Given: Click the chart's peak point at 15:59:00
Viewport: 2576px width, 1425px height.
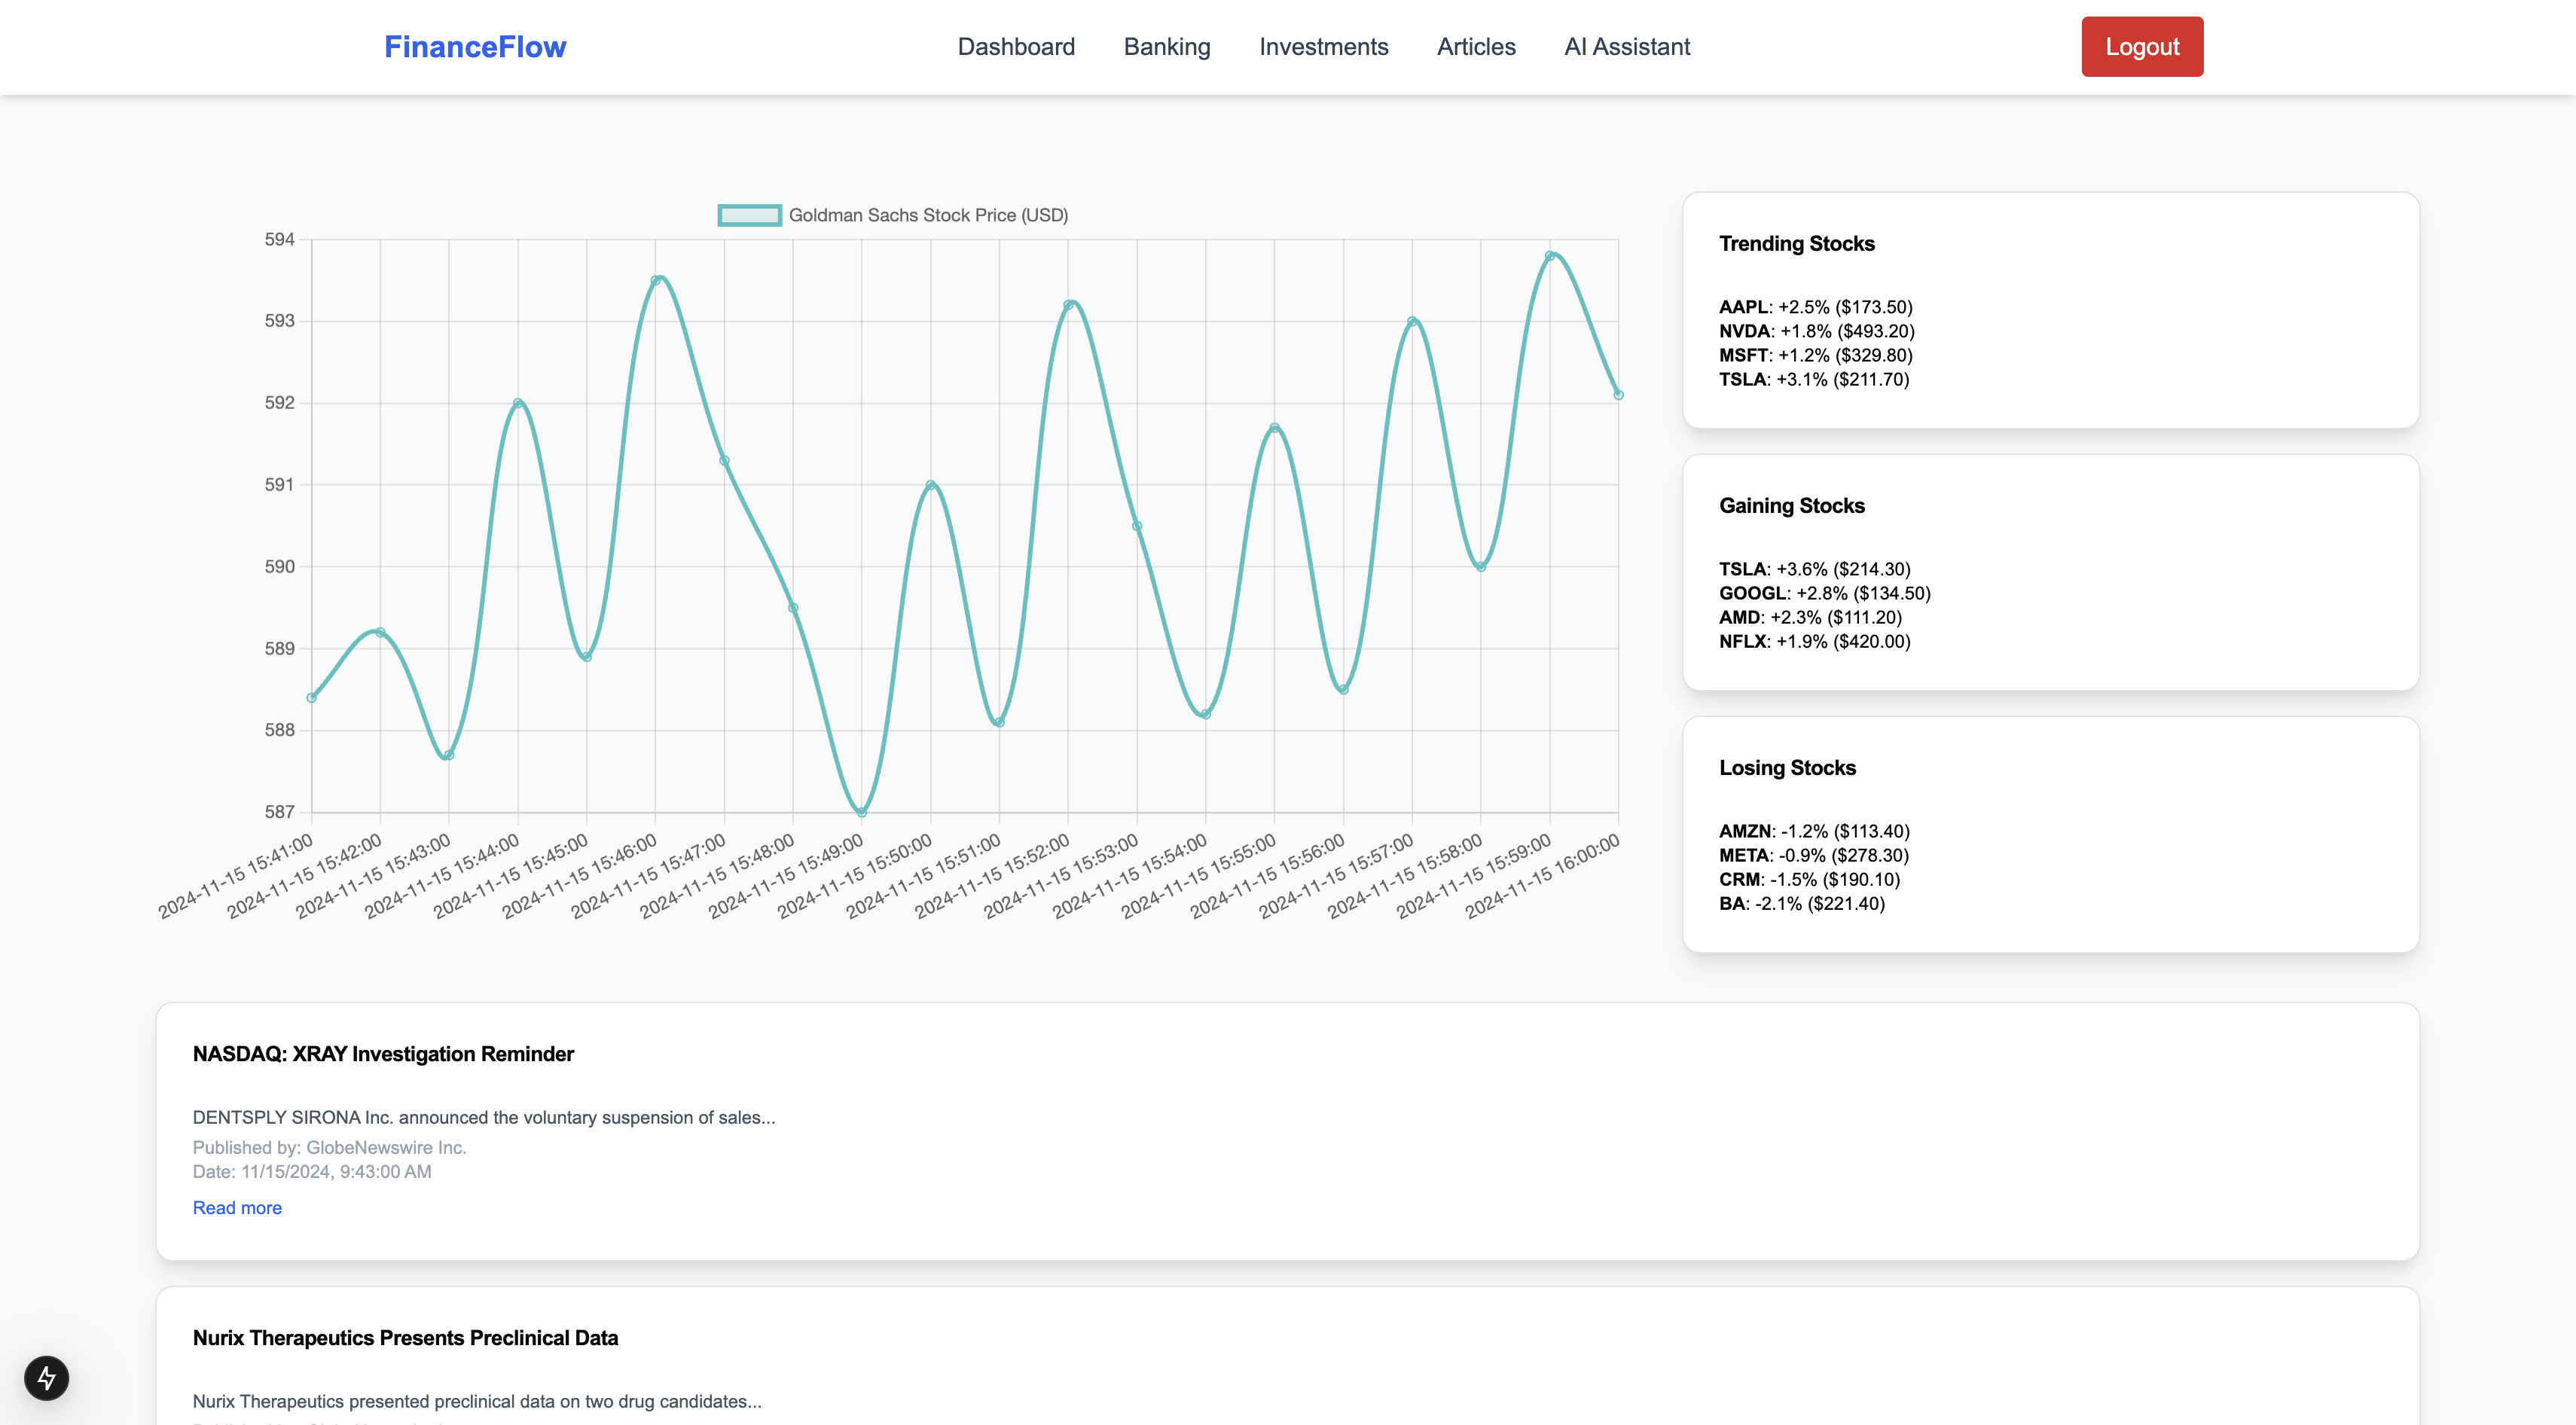Looking at the screenshot, I should pos(1550,256).
